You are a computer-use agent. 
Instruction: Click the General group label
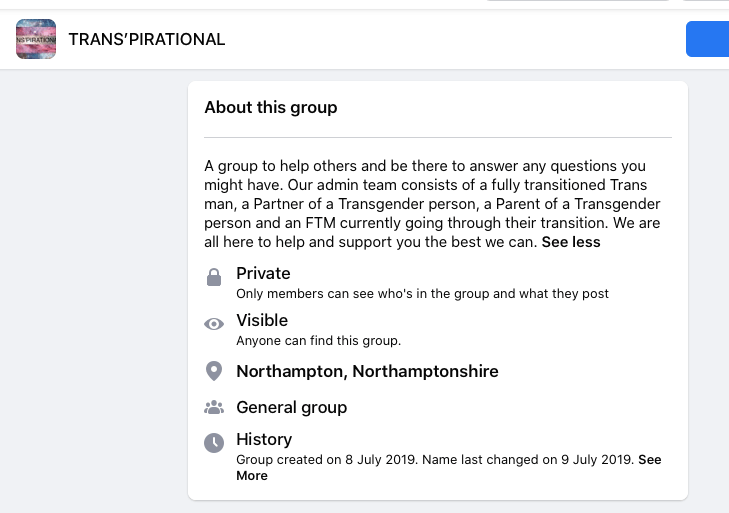(x=291, y=407)
